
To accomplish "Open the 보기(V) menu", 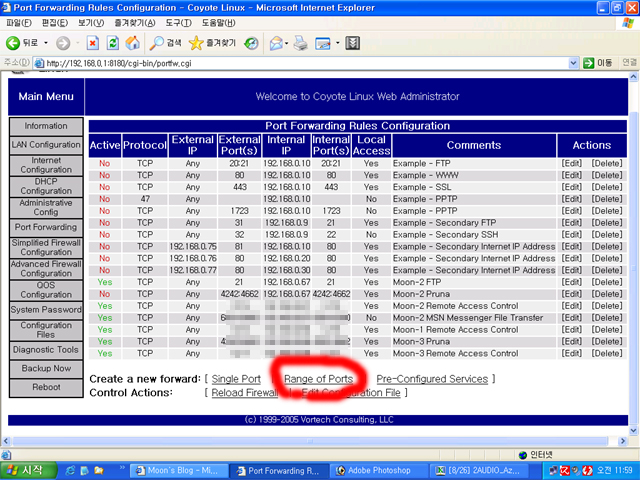I will pyautogui.click(x=91, y=23).
